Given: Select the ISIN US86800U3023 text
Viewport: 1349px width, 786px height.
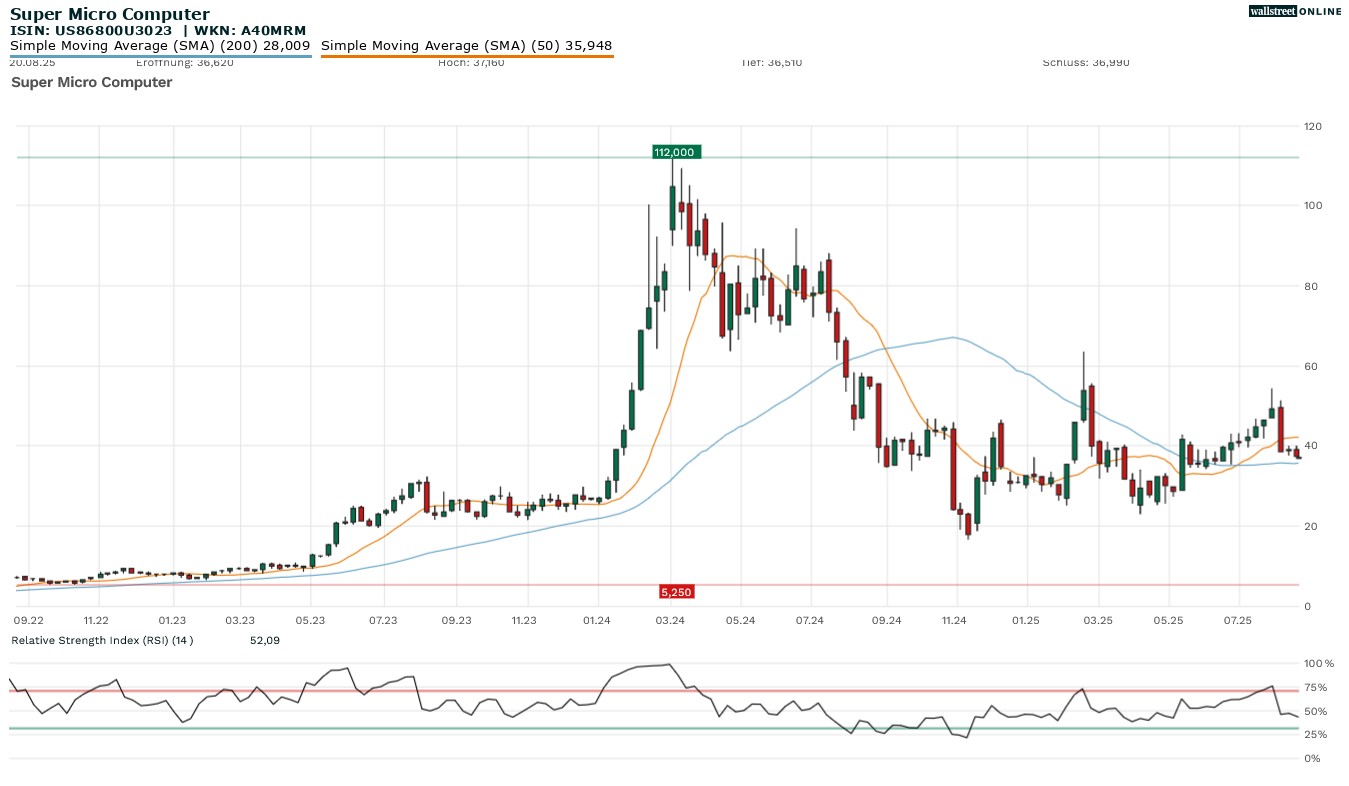Looking at the screenshot, I should coord(91,31).
